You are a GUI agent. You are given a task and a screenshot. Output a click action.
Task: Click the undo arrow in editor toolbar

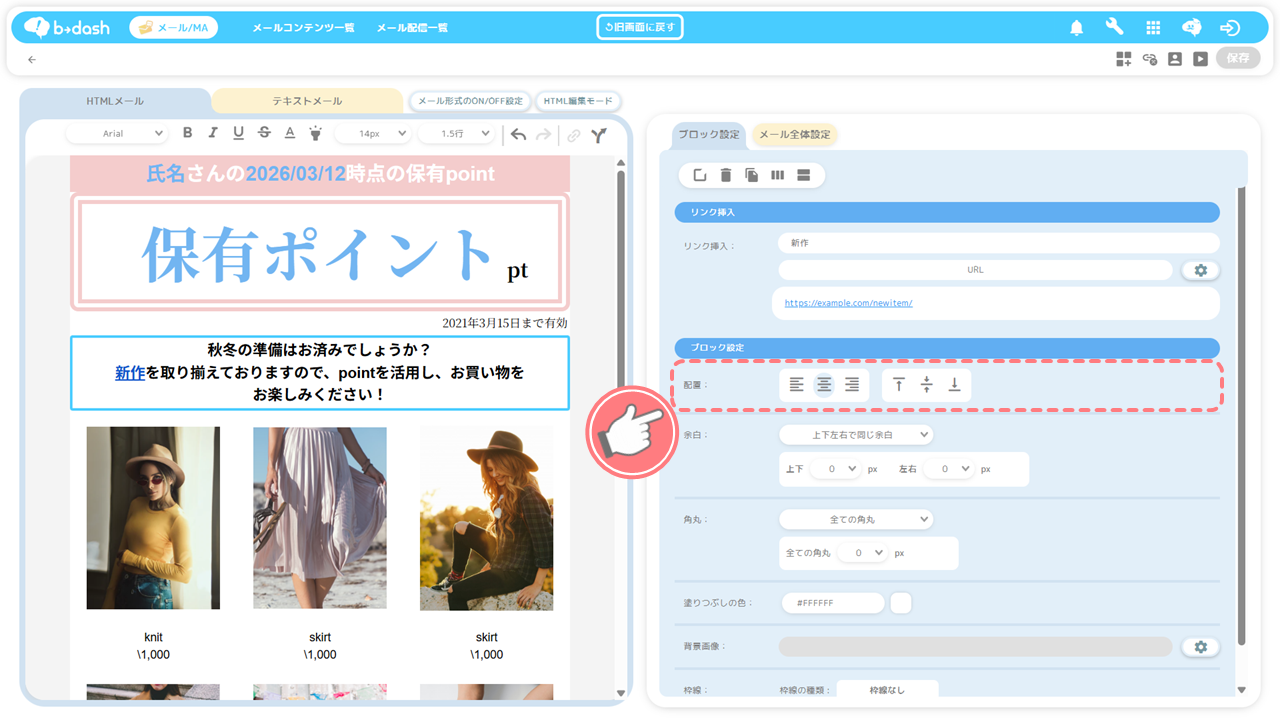[518, 134]
